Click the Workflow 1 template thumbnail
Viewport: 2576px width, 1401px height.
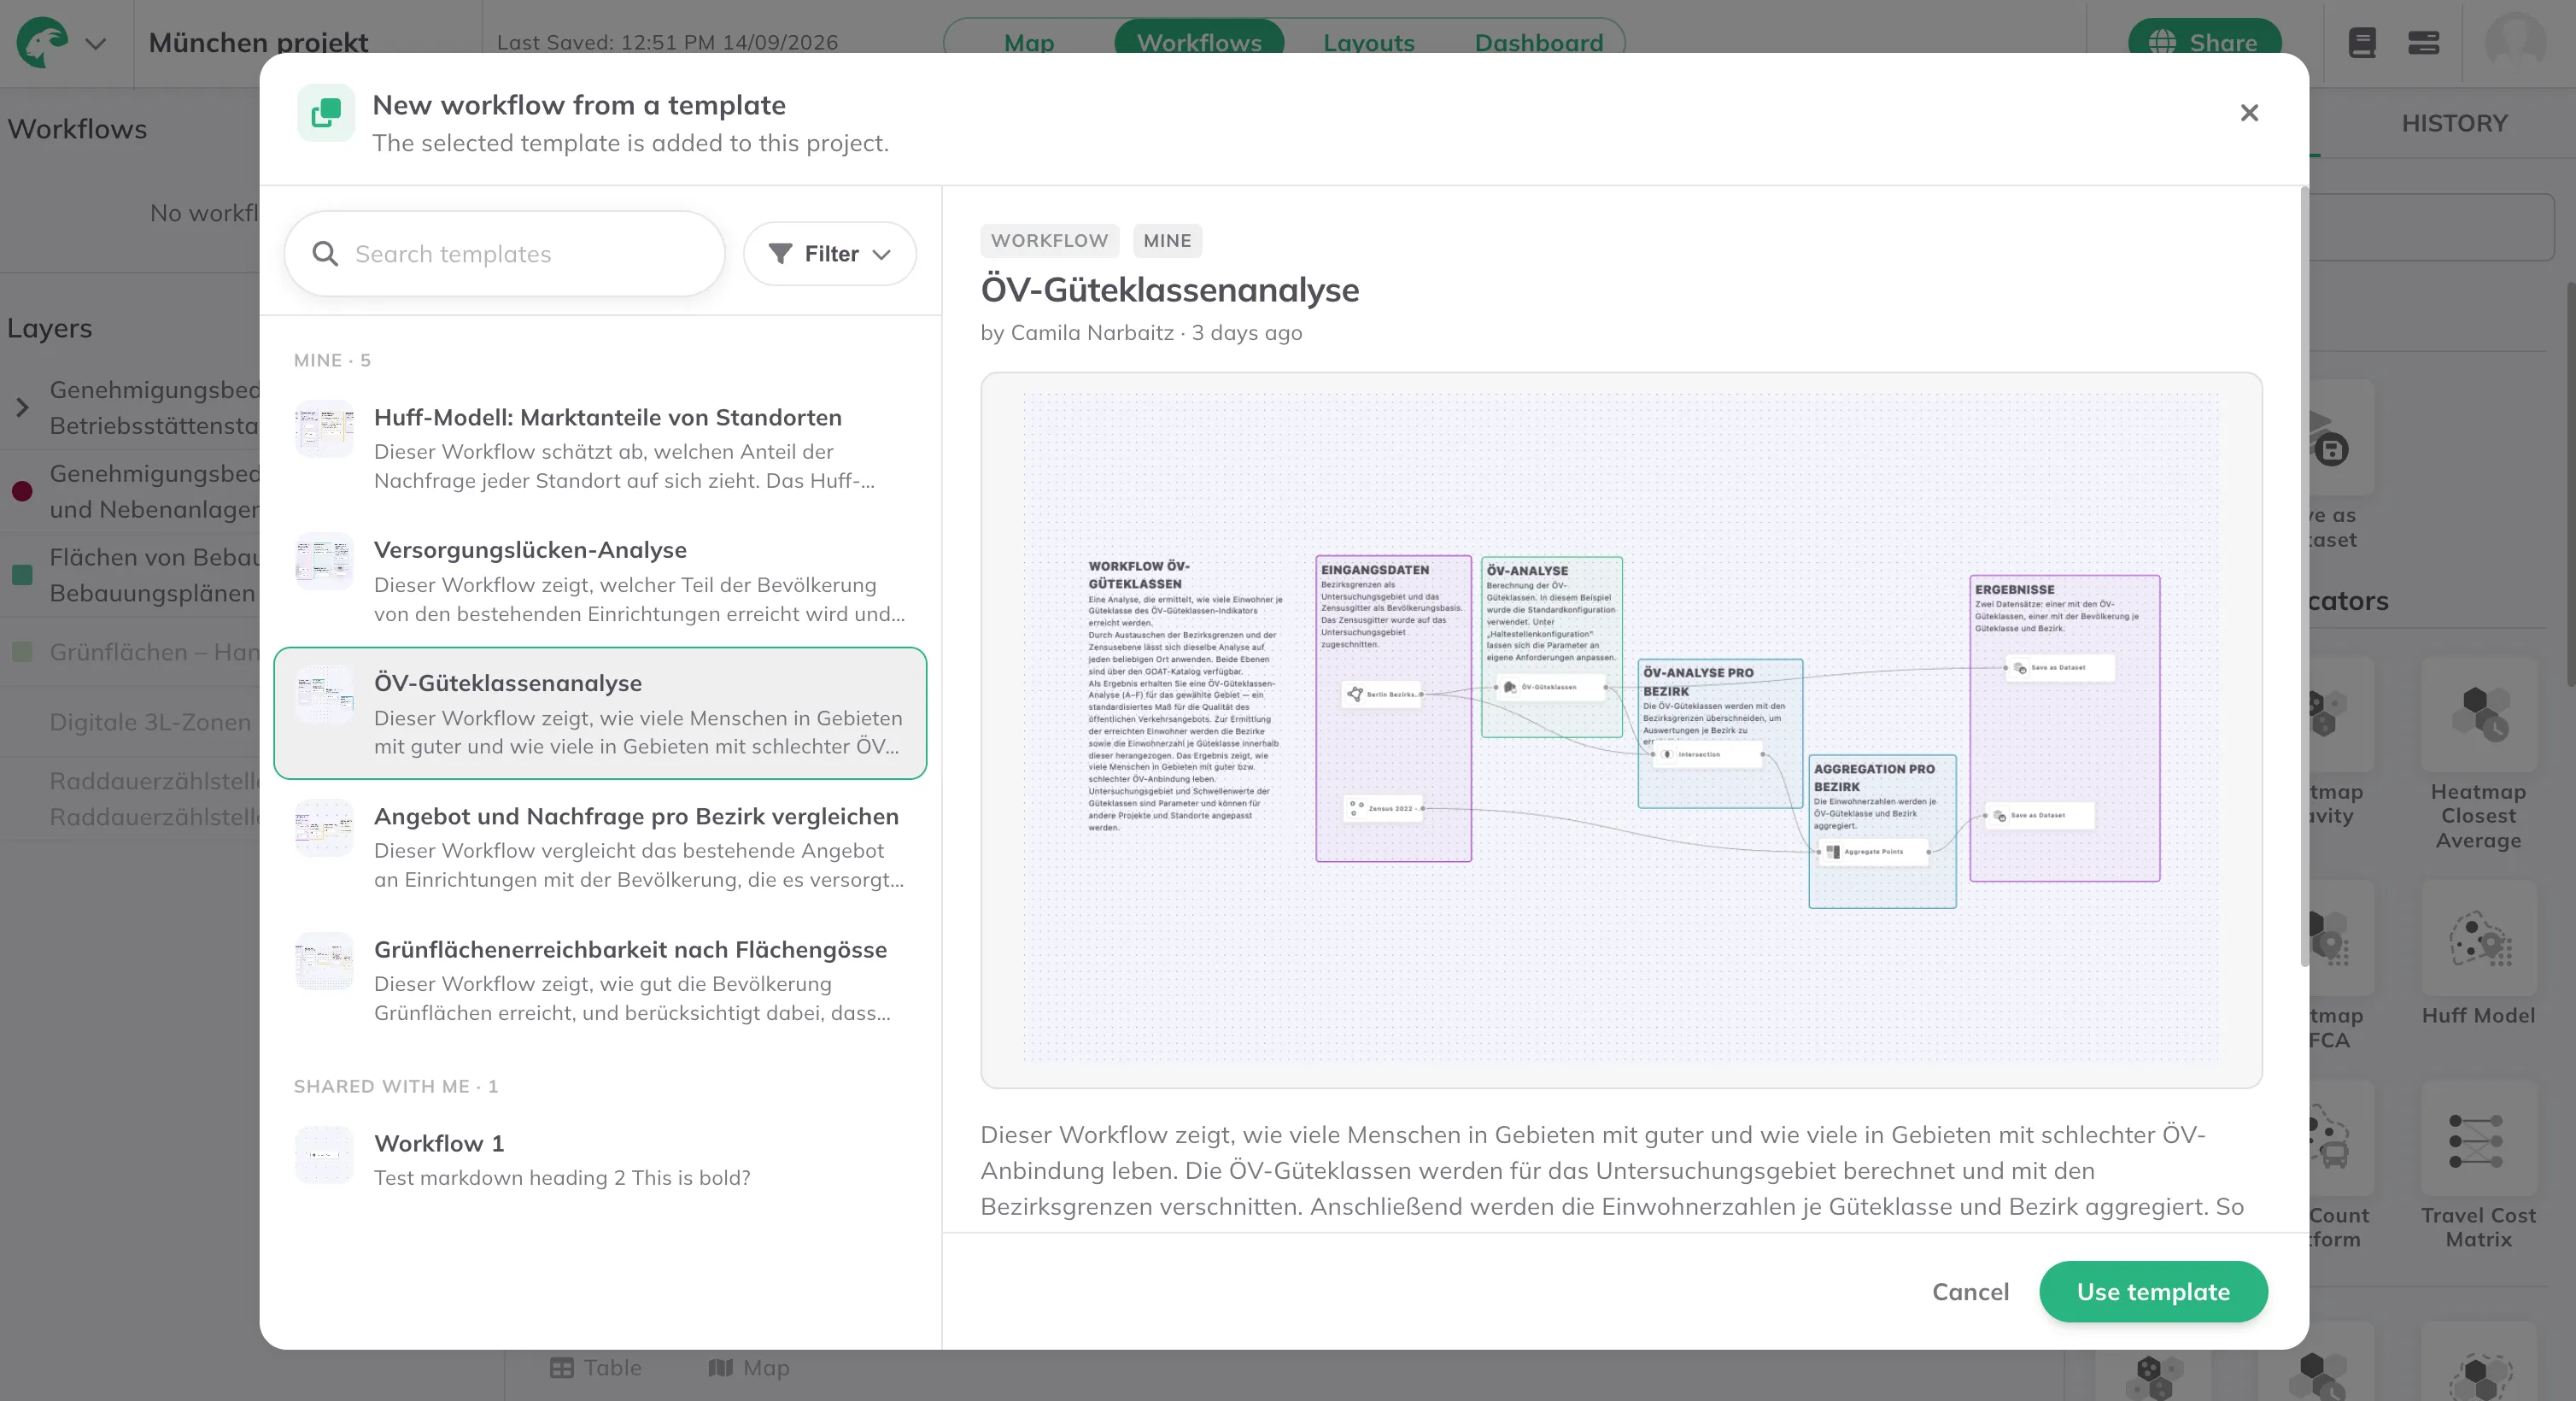click(x=324, y=1155)
